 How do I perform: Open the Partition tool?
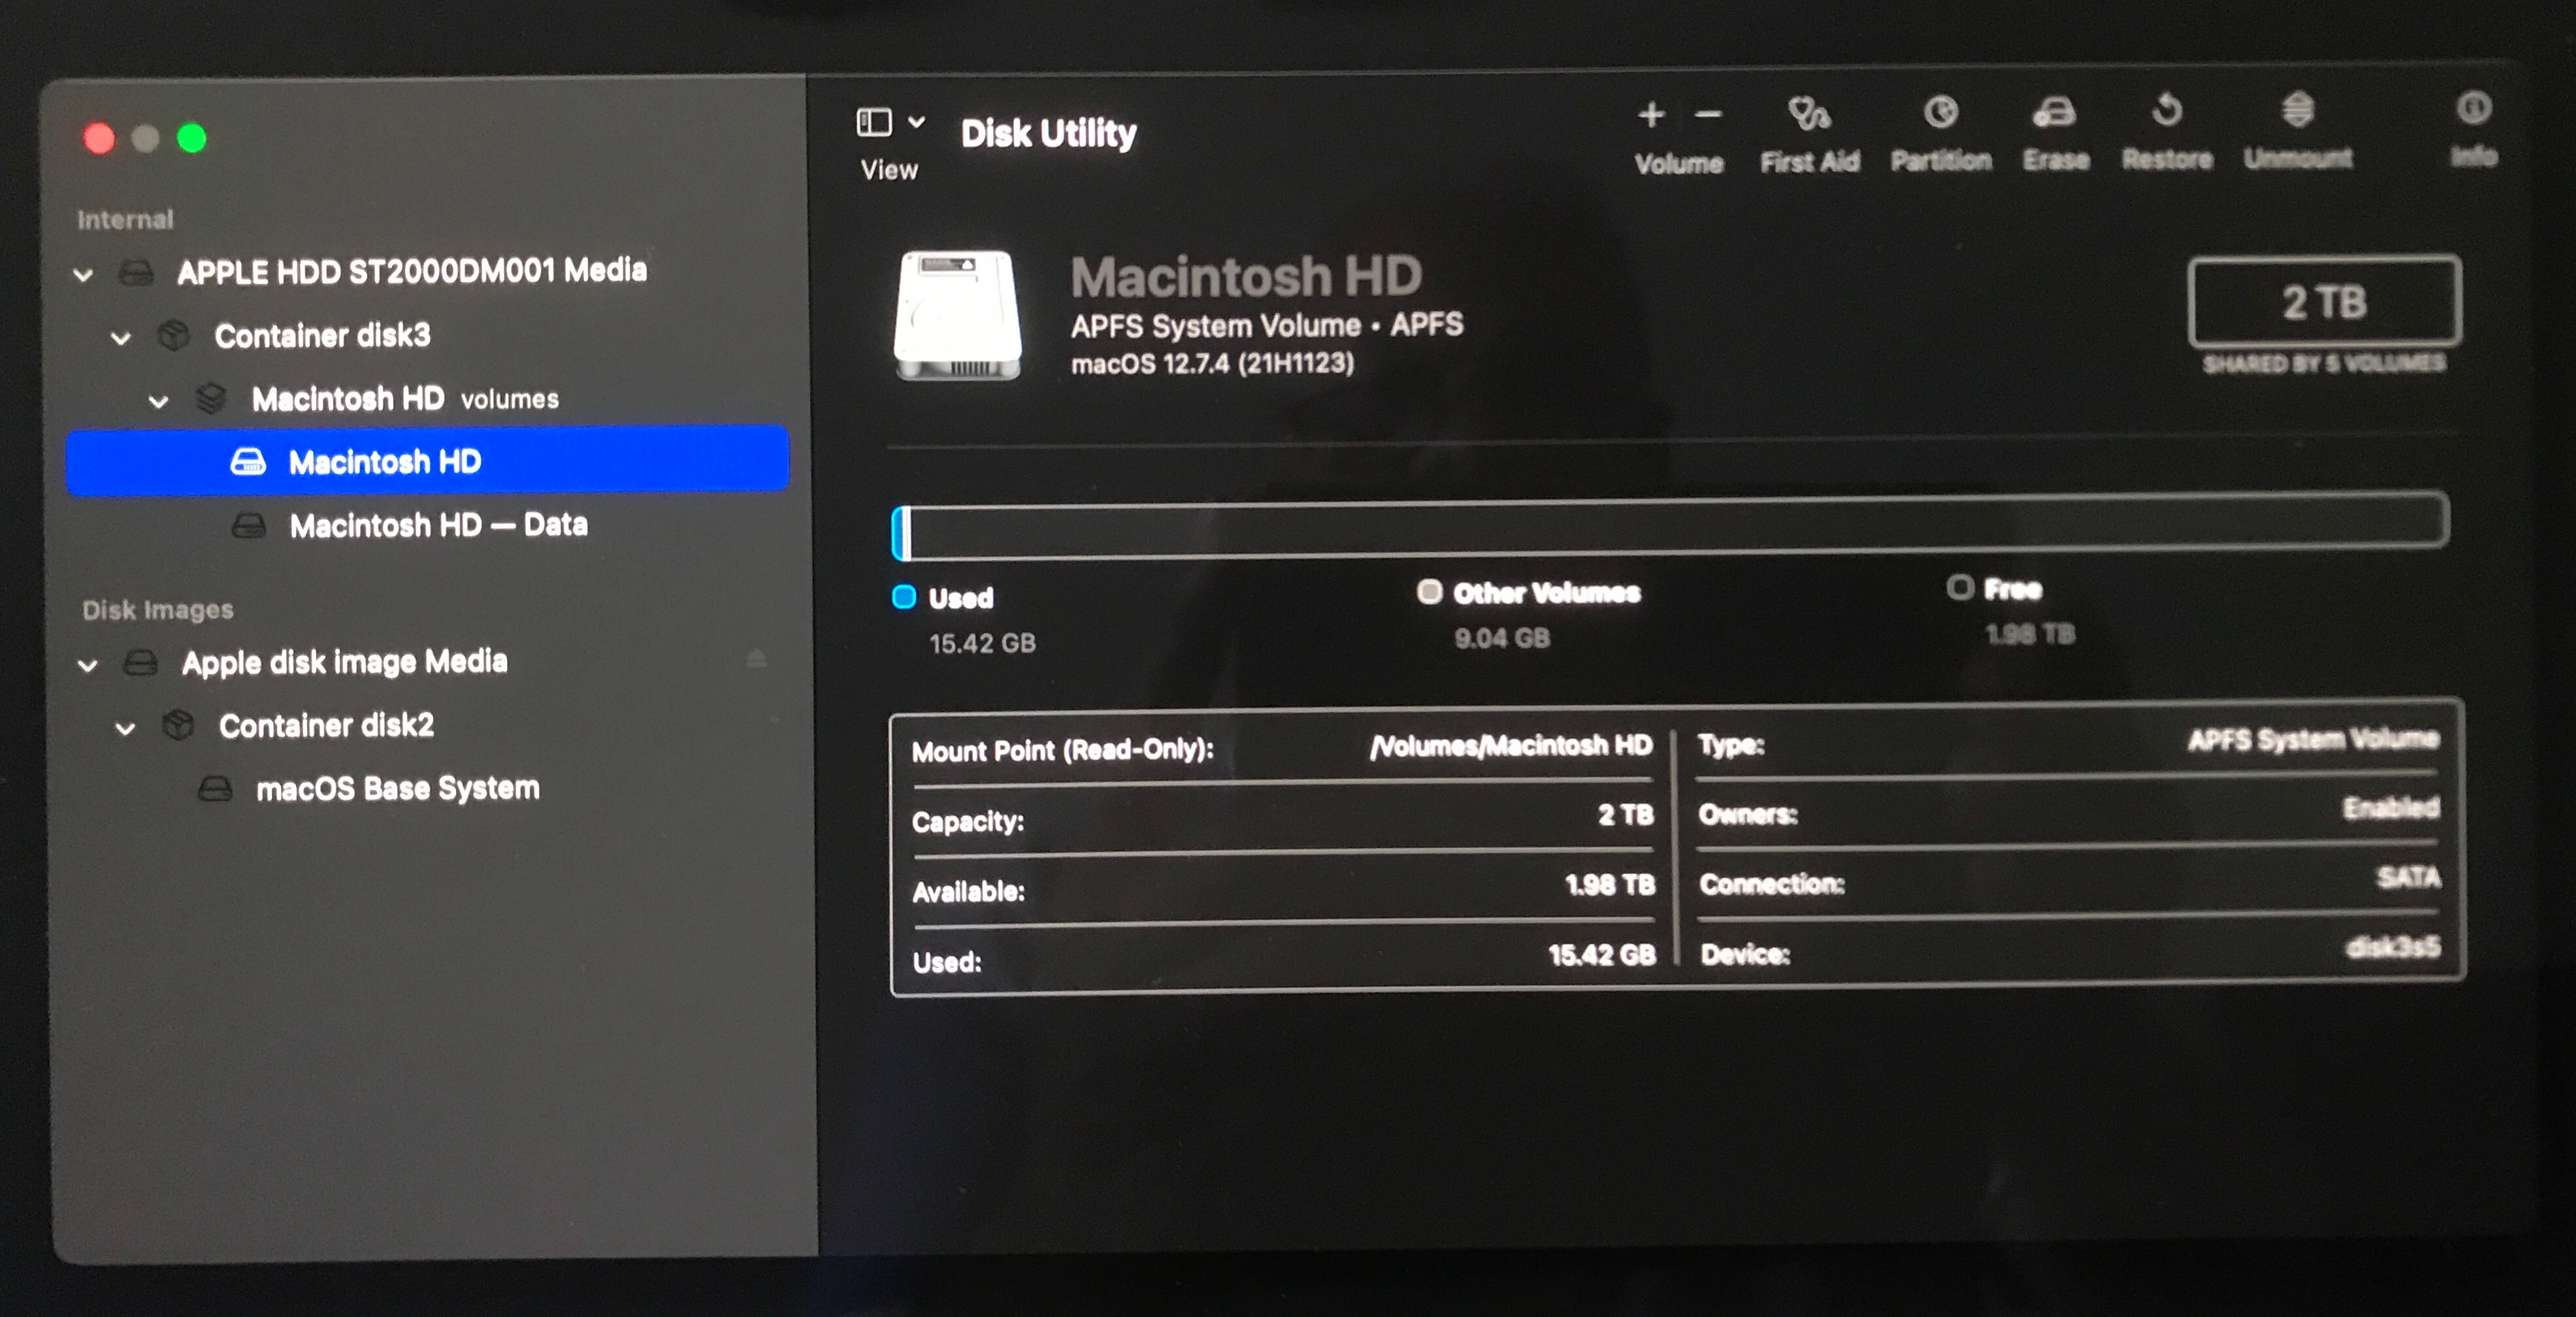pos(1940,113)
